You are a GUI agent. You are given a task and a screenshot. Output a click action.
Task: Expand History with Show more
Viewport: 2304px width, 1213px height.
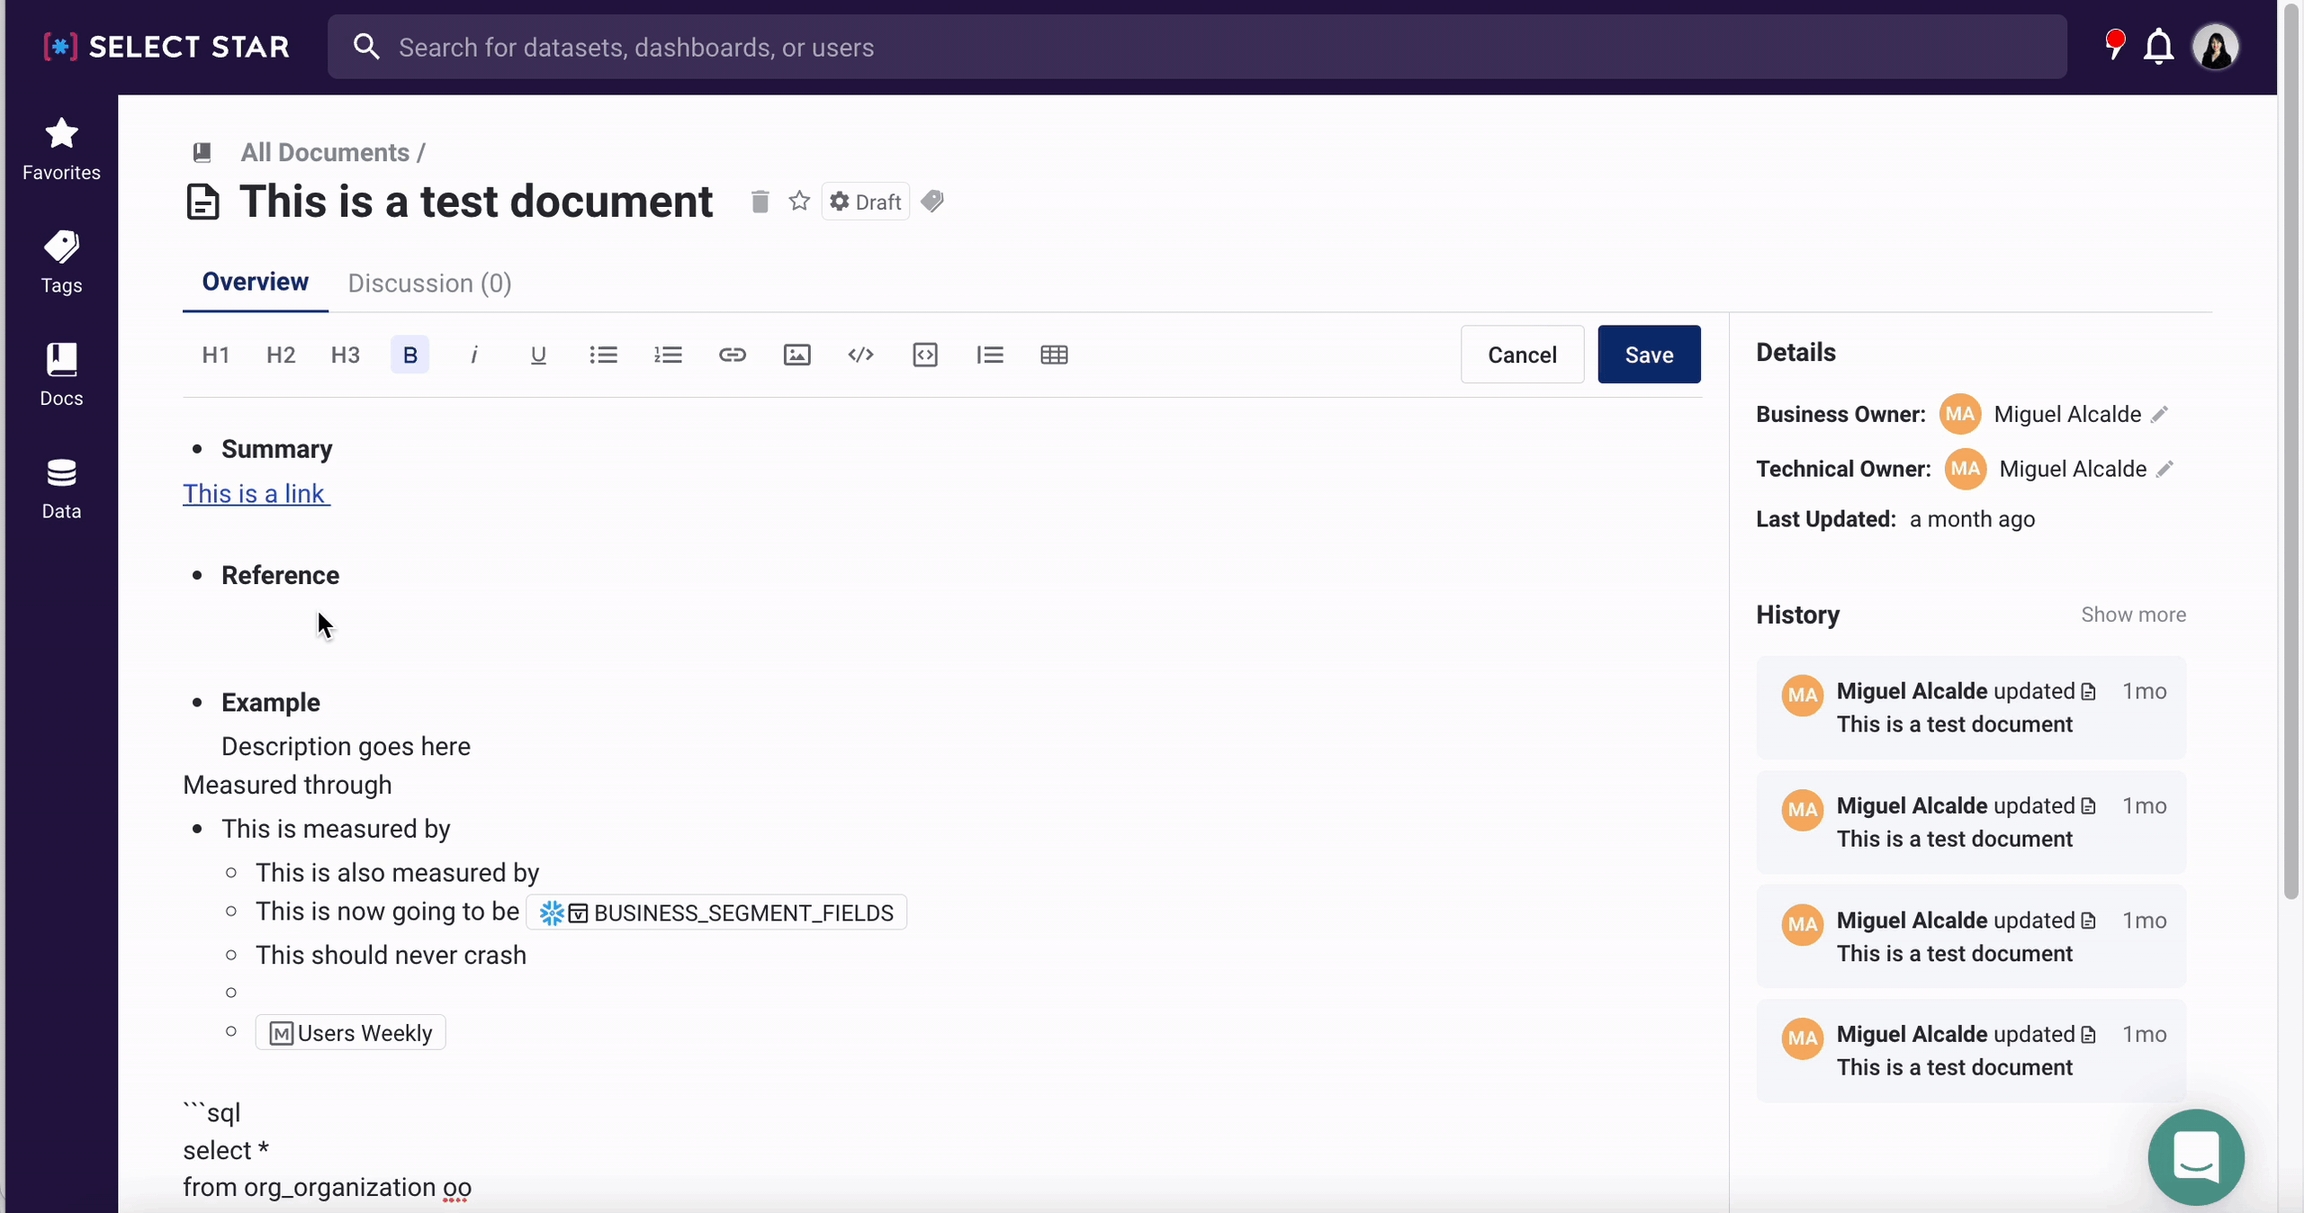tap(2133, 615)
